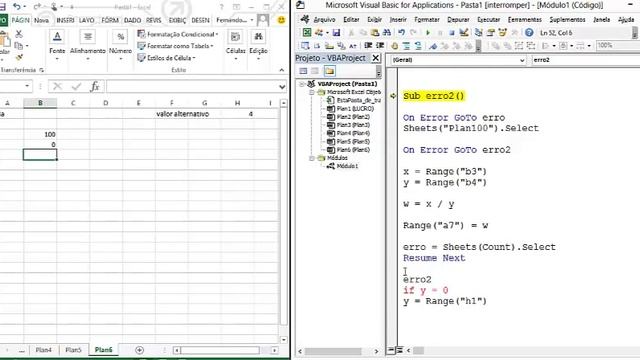
Task: Add a new sheet with plus button
Action: pos(139,350)
